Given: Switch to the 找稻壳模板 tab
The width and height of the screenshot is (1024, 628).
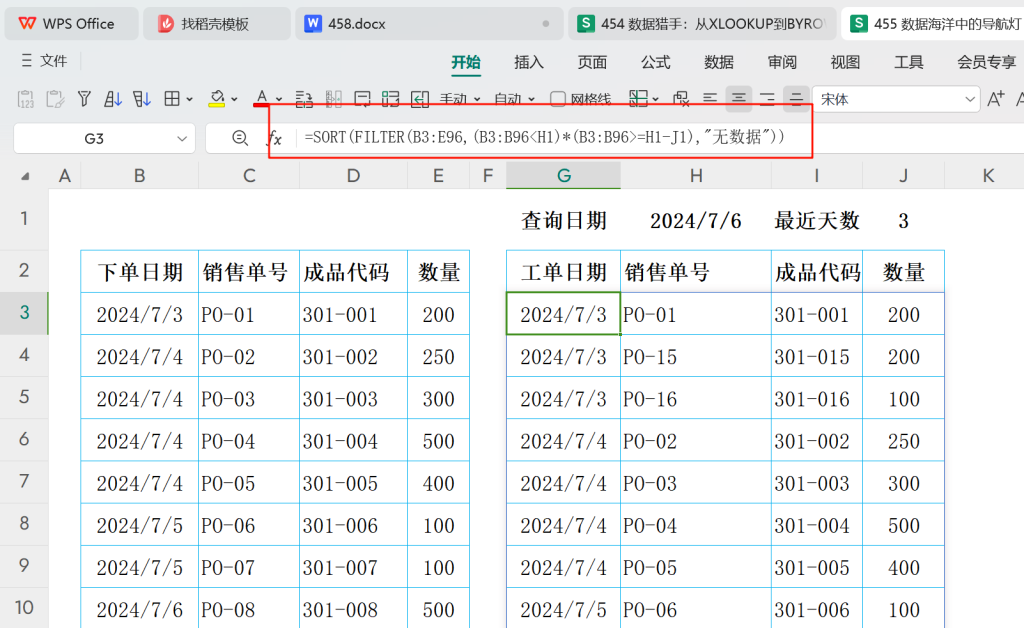Looking at the screenshot, I should (x=216, y=24).
